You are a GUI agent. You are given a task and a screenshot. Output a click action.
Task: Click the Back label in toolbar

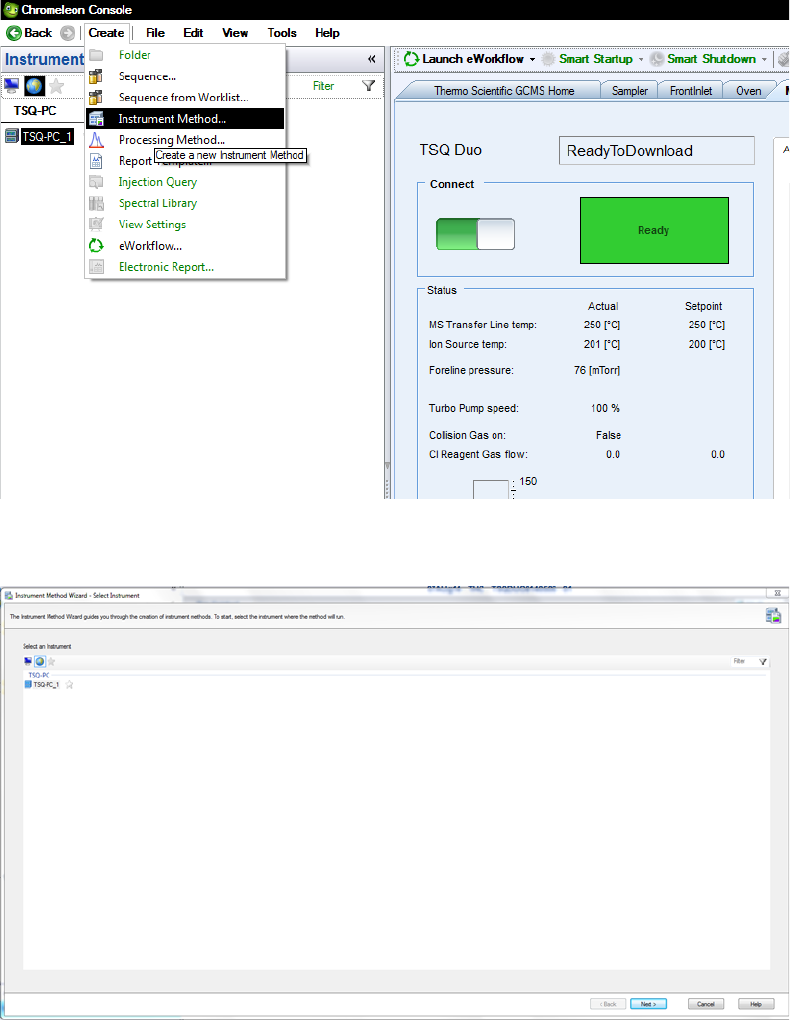38,33
